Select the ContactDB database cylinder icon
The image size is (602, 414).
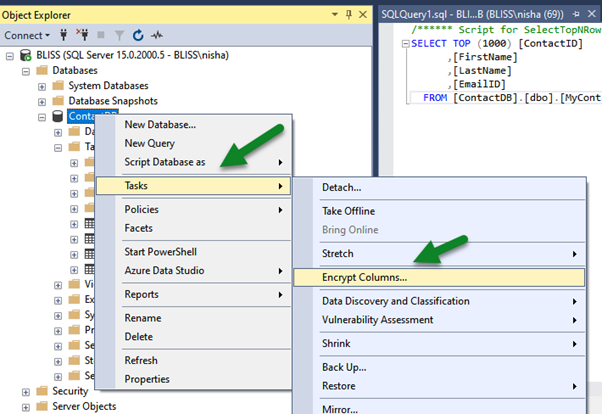pyautogui.click(x=56, y=117)
